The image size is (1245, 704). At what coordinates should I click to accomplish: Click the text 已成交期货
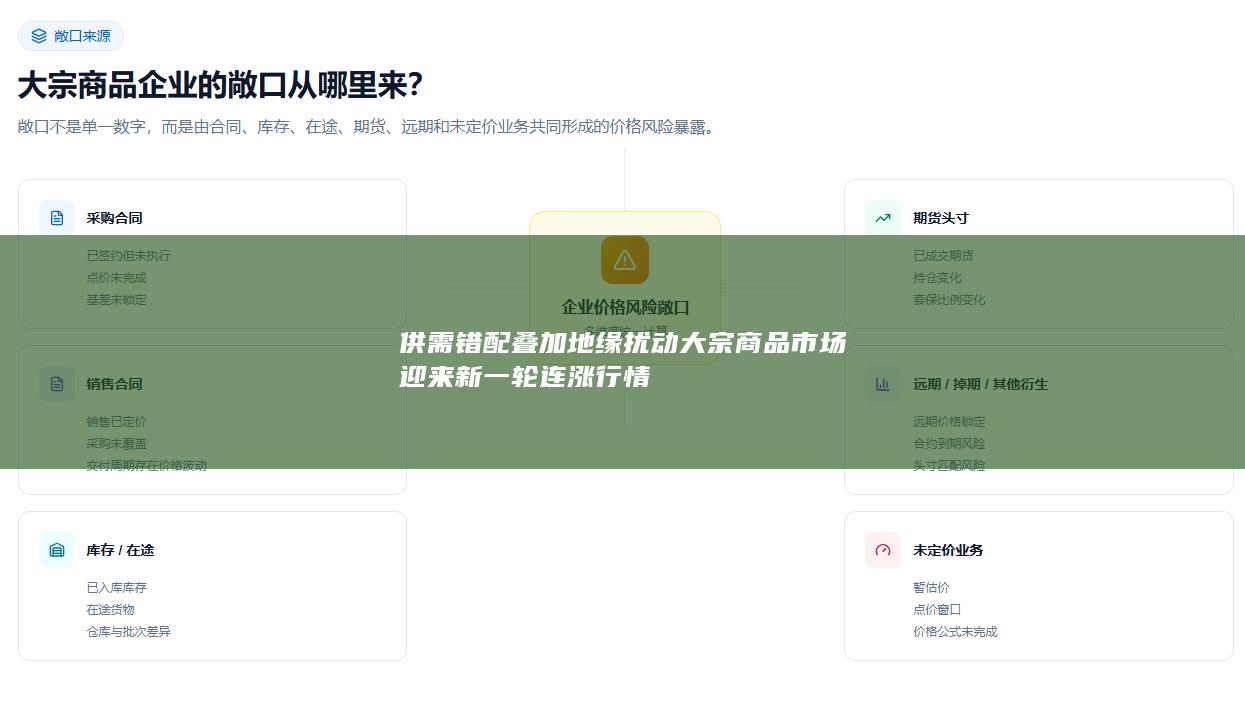[x=943, y=256]
